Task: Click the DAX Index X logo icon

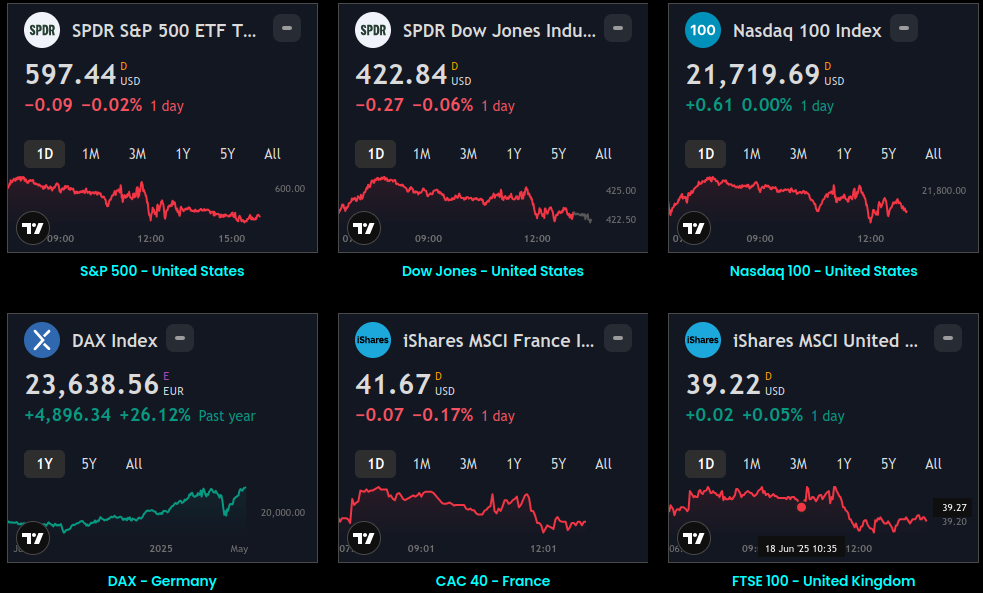Action: click(x=42, y=340)
